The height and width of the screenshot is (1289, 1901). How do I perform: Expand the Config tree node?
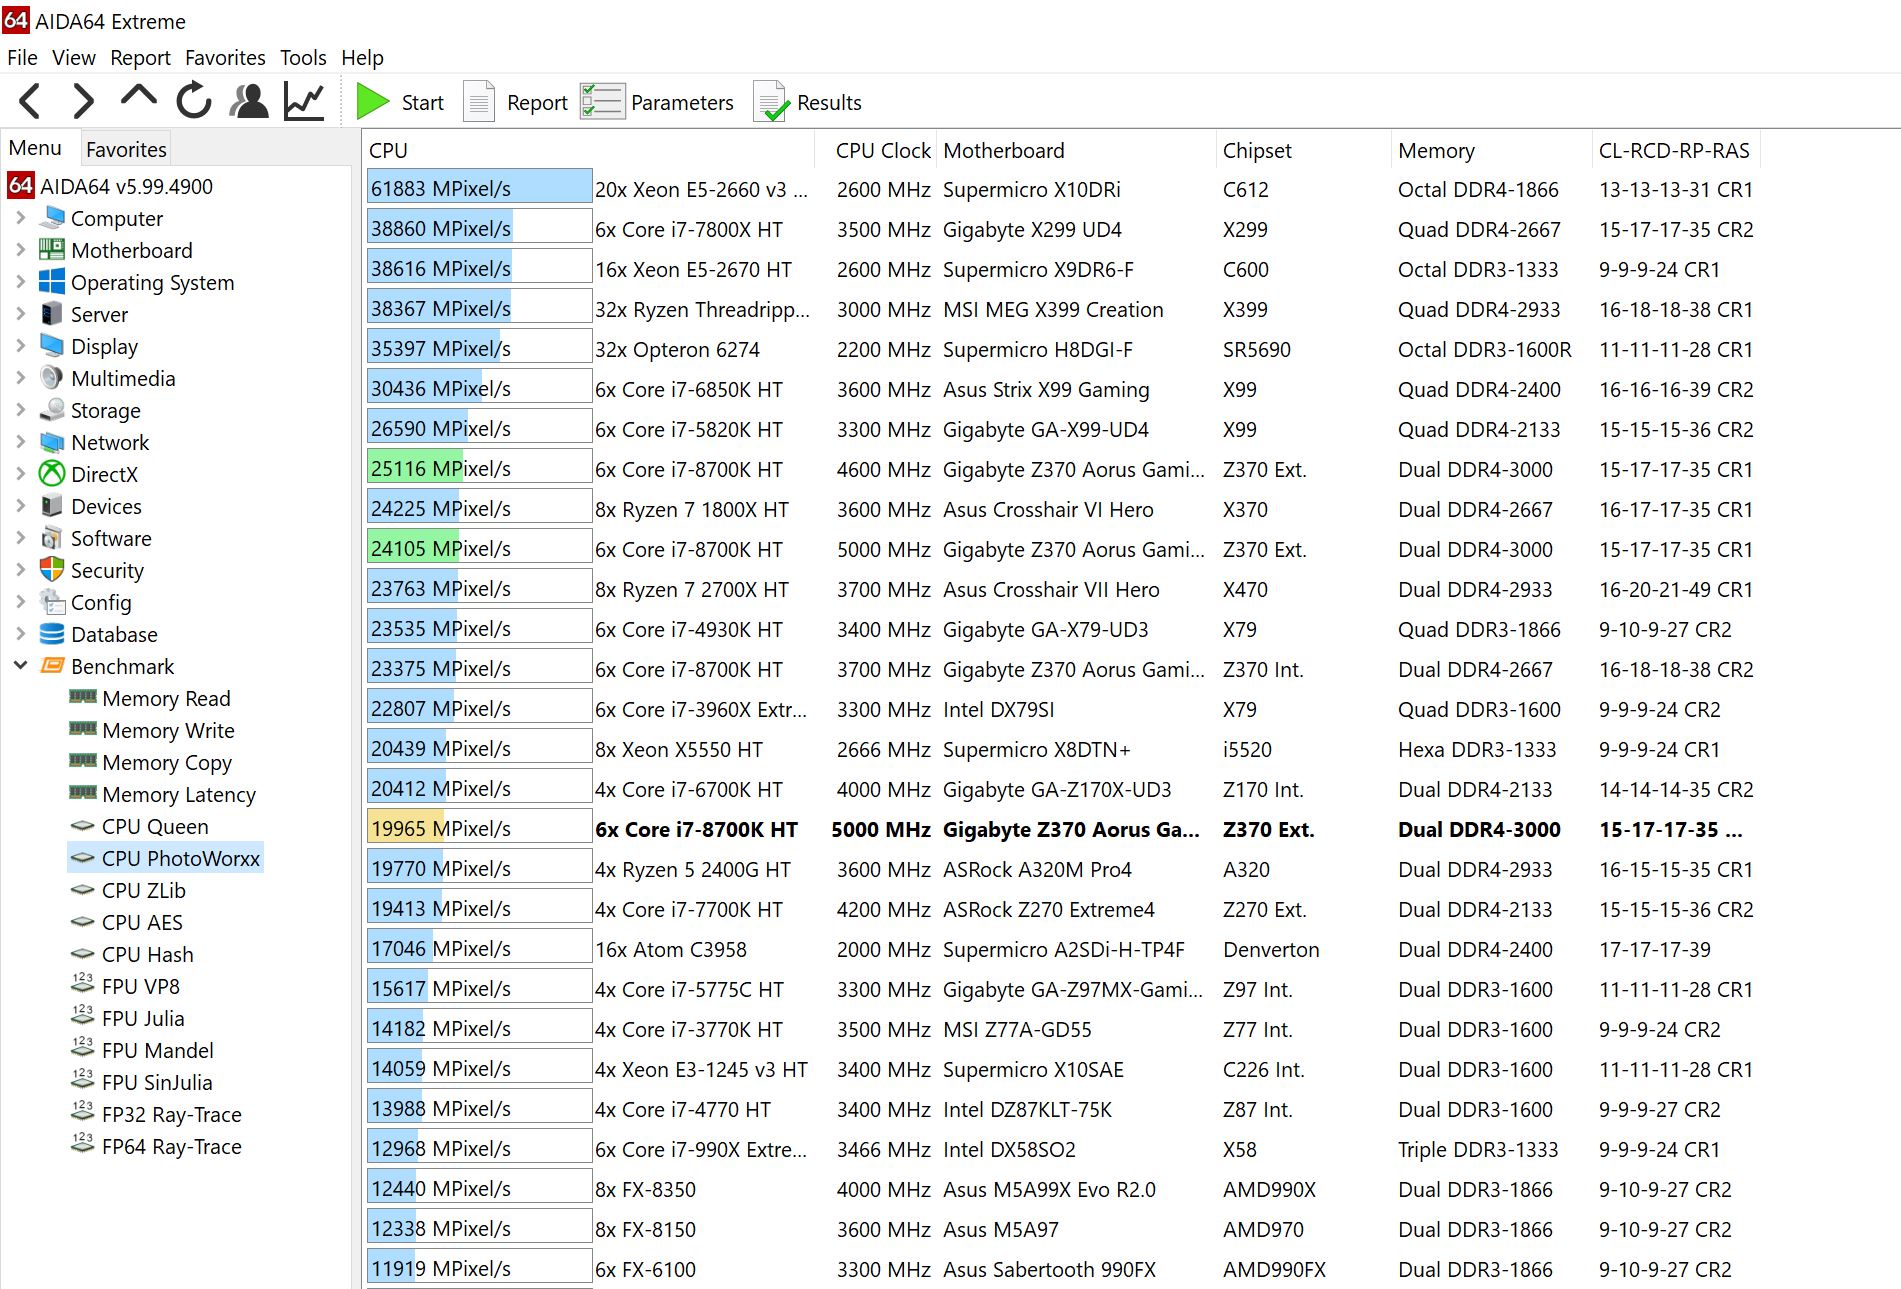(20, 601)
